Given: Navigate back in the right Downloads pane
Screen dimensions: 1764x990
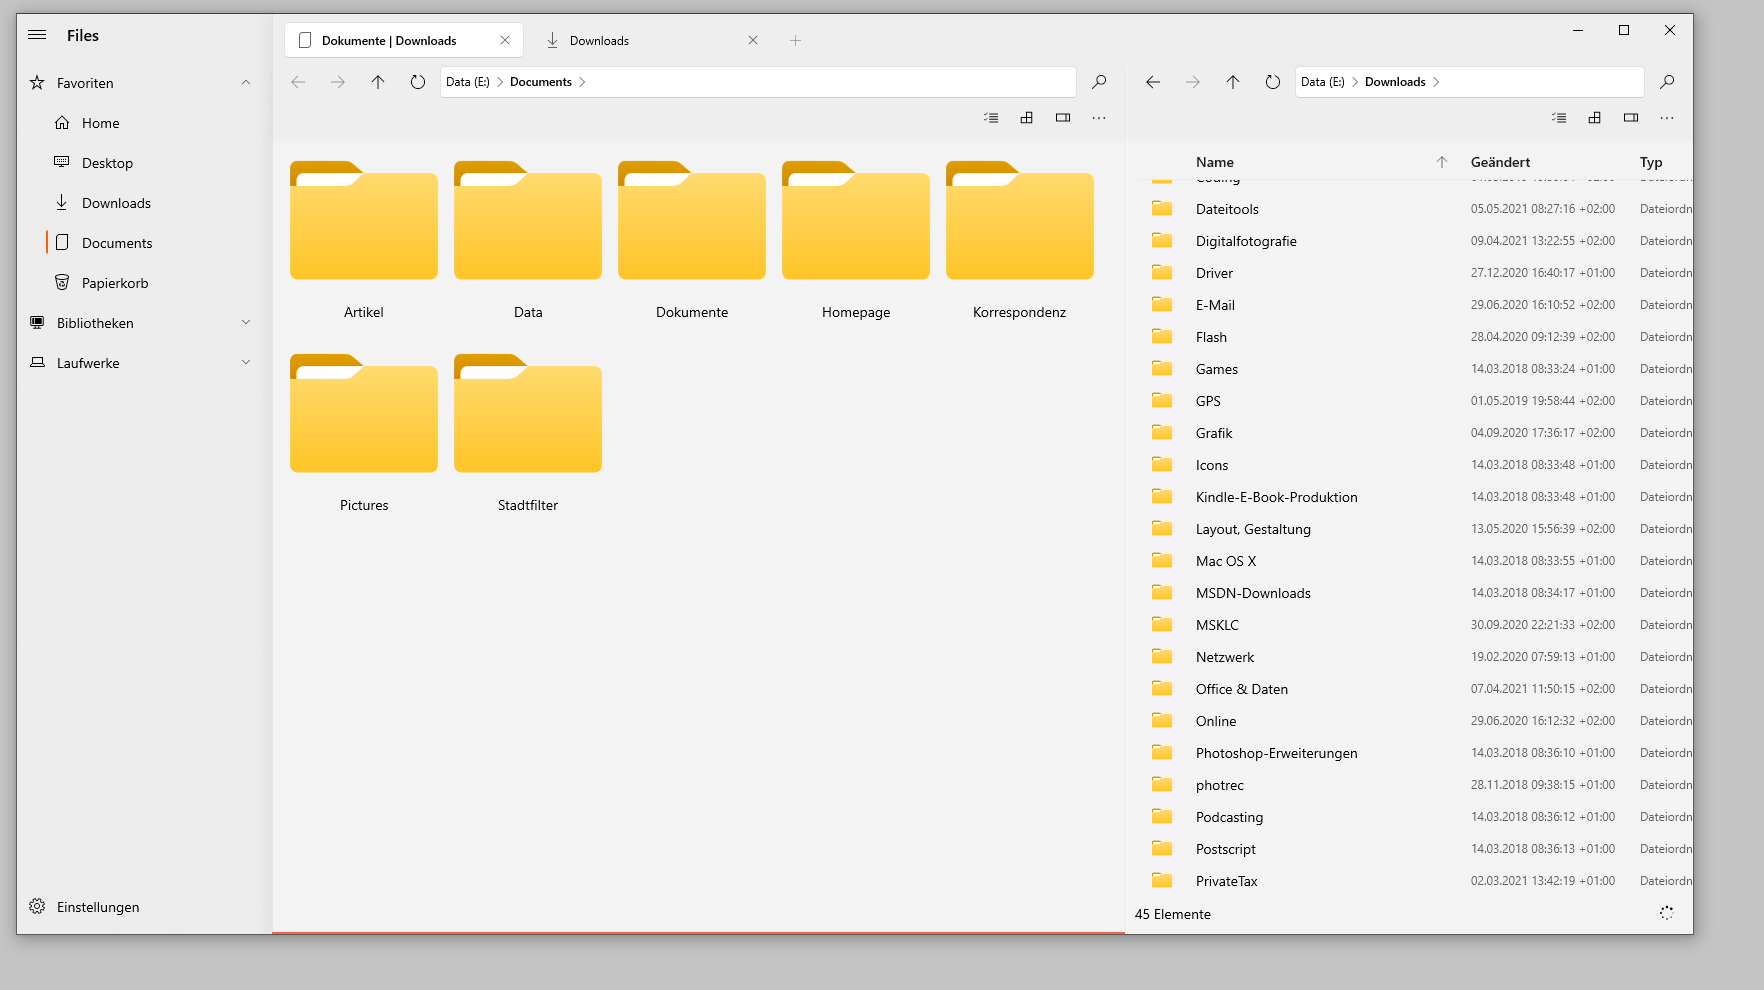Looking at the screenshot, I should 1153,82.
